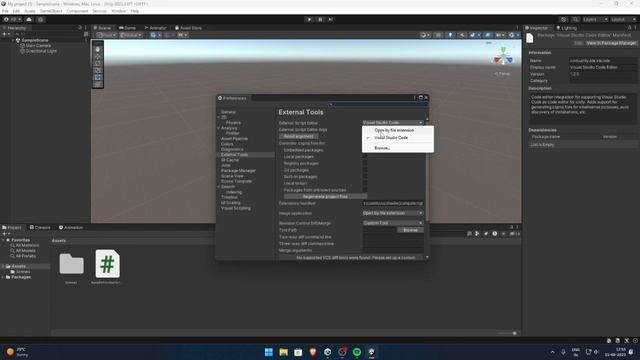Open Spotify from the taskbar
The width and height of the screenshot is (640, 360).
click(357, 352)
